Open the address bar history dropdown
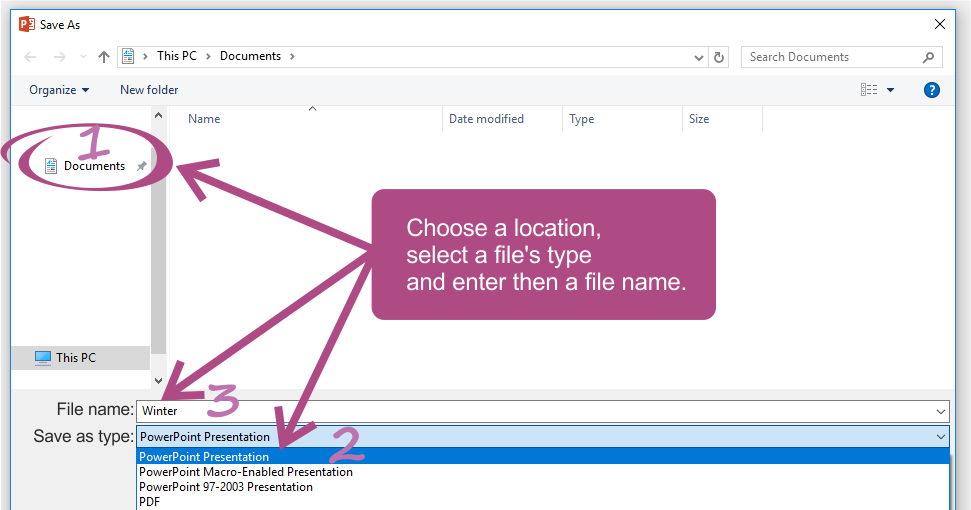 (x=699, y=58)
